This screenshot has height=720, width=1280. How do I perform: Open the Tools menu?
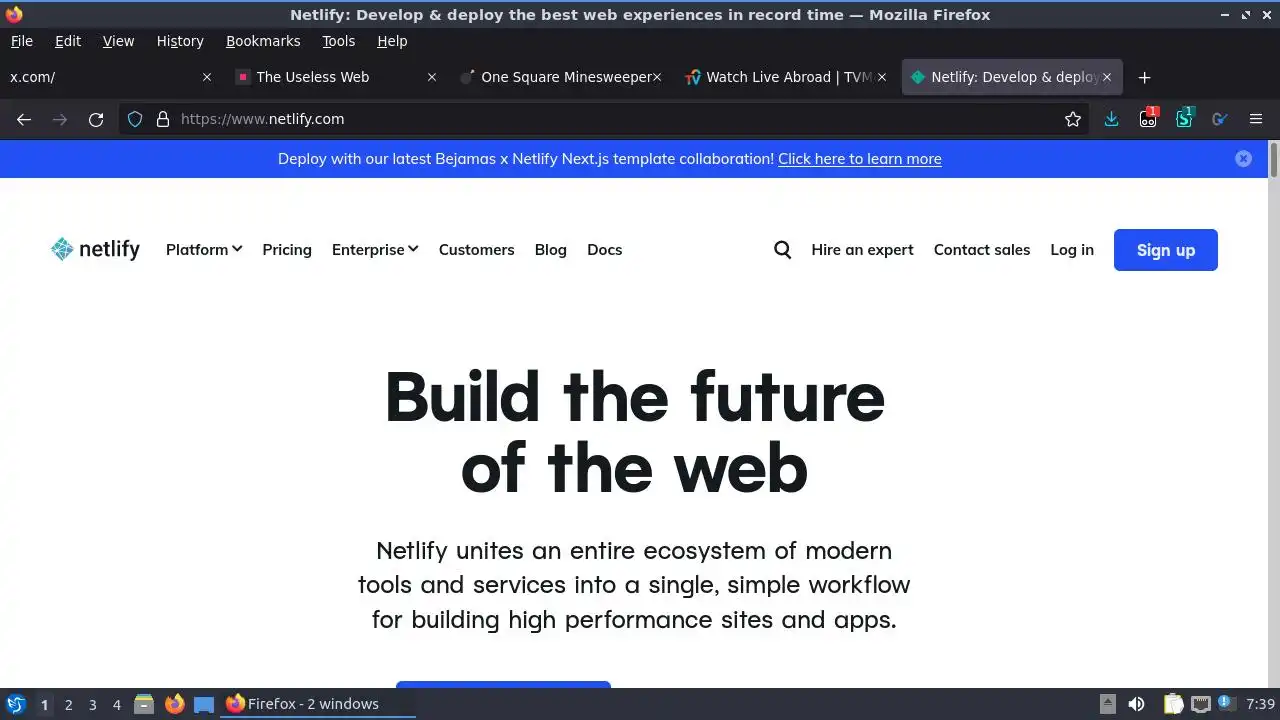coord(338,41)
